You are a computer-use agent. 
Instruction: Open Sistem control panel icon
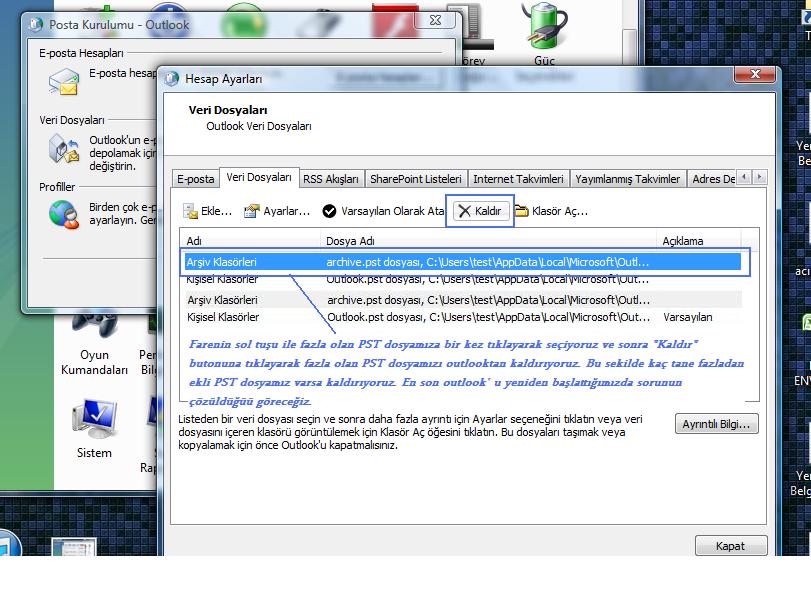94,428
